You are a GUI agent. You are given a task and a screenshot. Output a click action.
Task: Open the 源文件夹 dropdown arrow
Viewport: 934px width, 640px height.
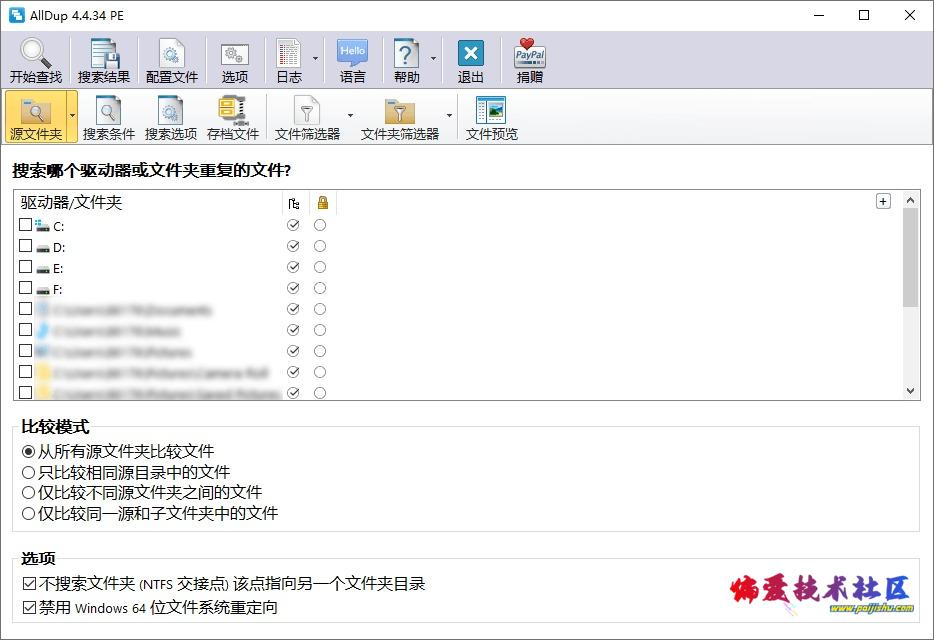tap(72, 116)
